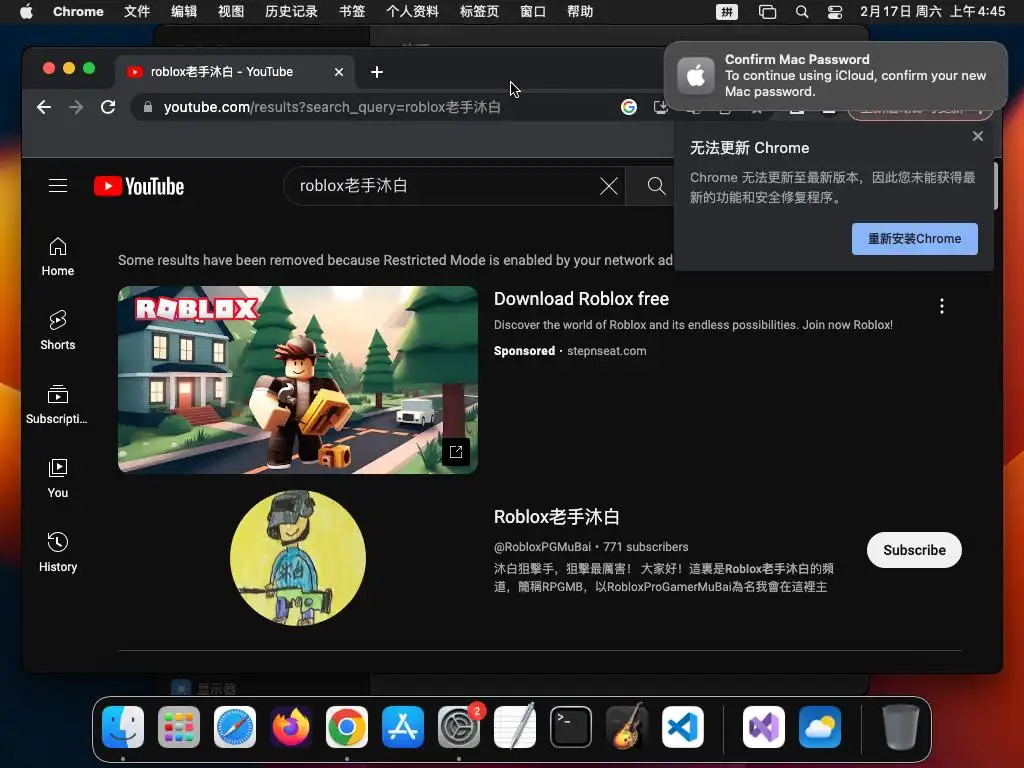Open the Roblox老手沐白 channel name link

click(556, 517)
